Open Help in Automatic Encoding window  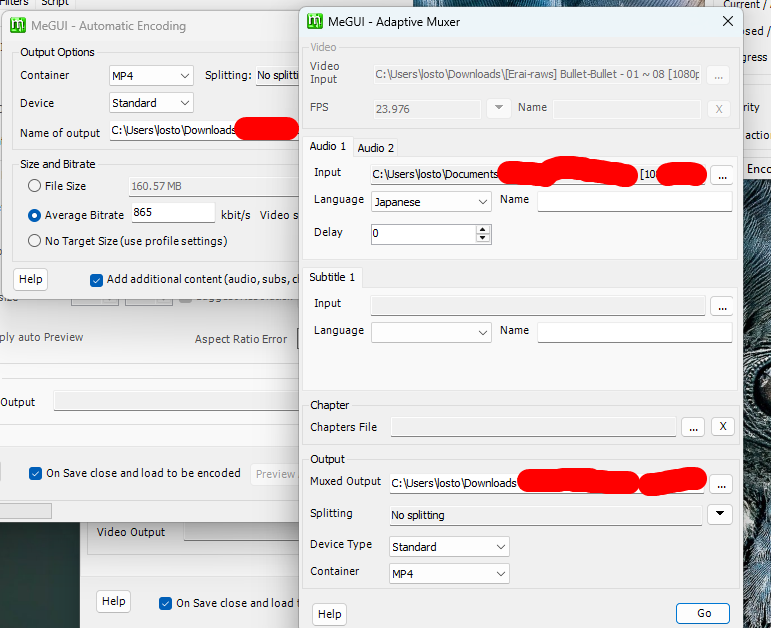[30, 279]
